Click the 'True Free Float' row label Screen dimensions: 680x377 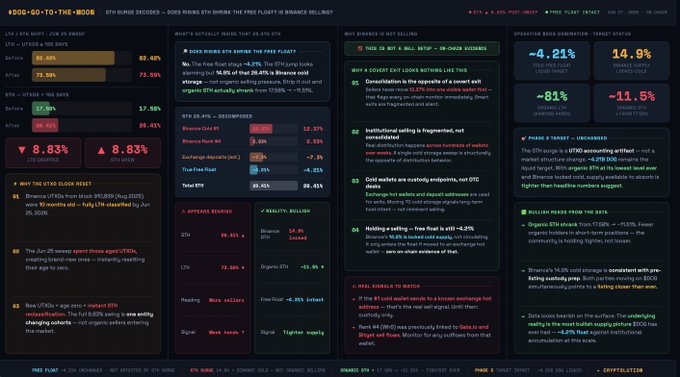pyautogui.click(x=199, y=170)
